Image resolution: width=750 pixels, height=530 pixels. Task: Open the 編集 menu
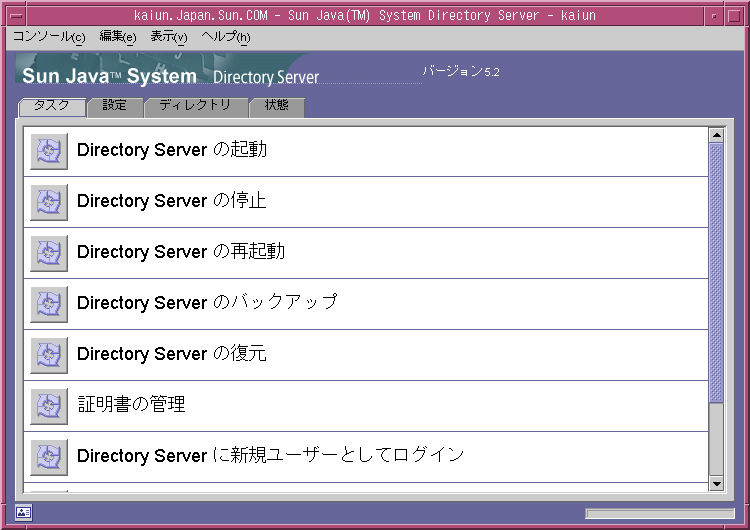coord(118,37)
